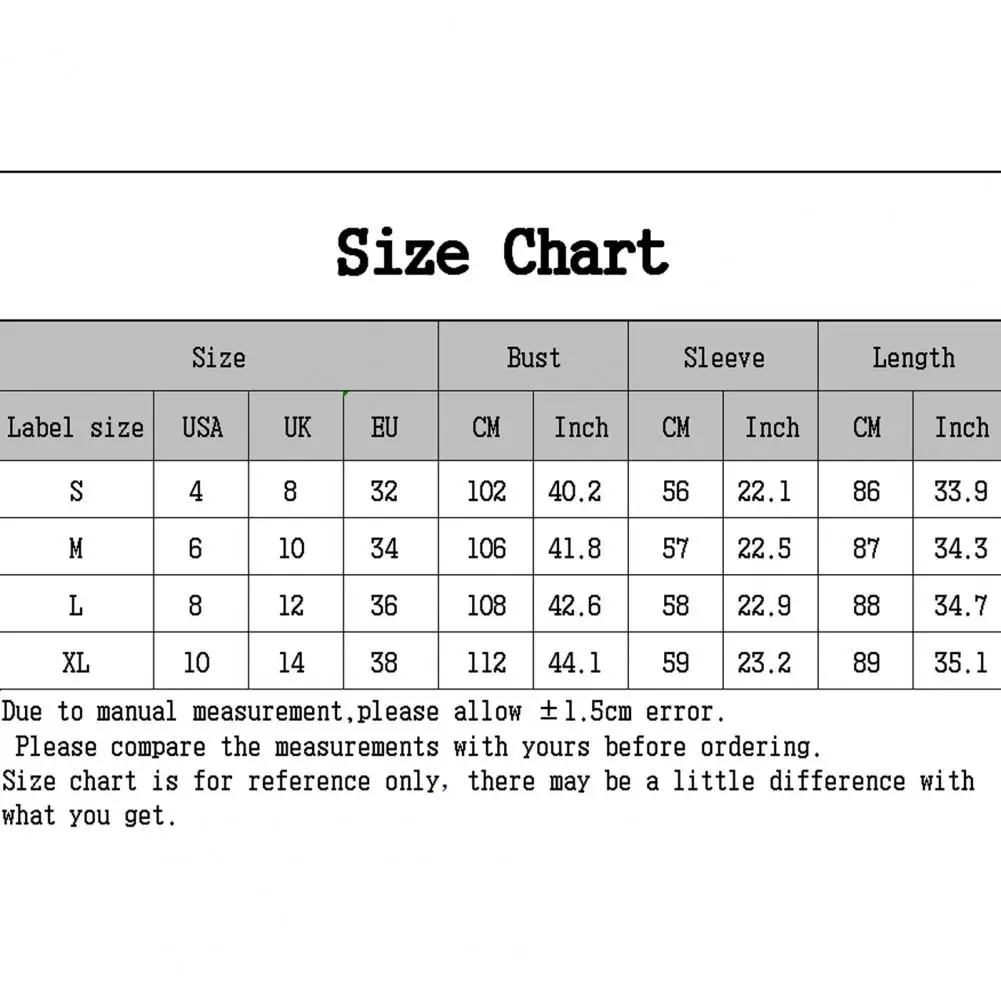
Task: Select the Sleeve header cell
Action: point(723,356)
